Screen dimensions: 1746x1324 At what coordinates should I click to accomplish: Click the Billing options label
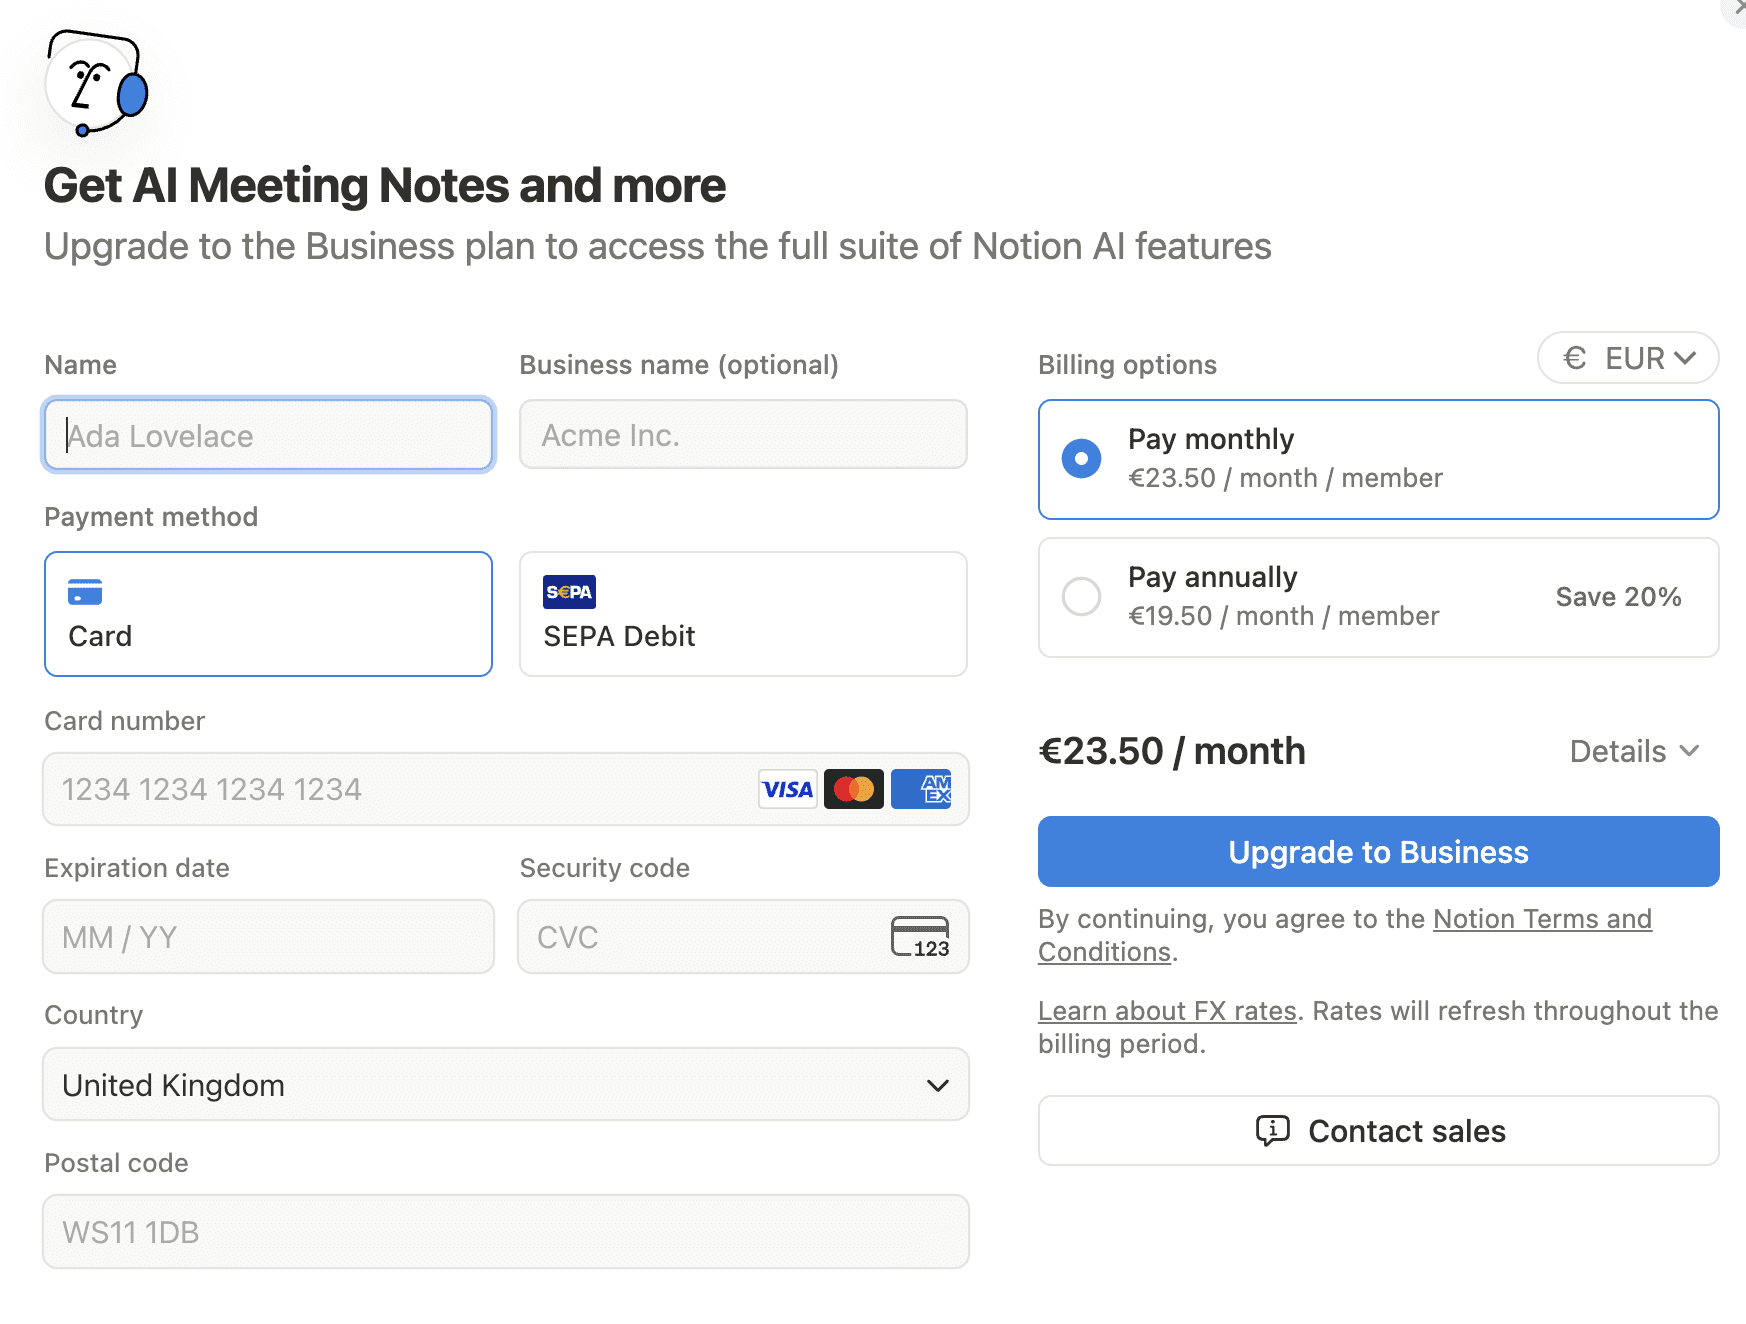pyautogui.click(x=1127, y=365)
